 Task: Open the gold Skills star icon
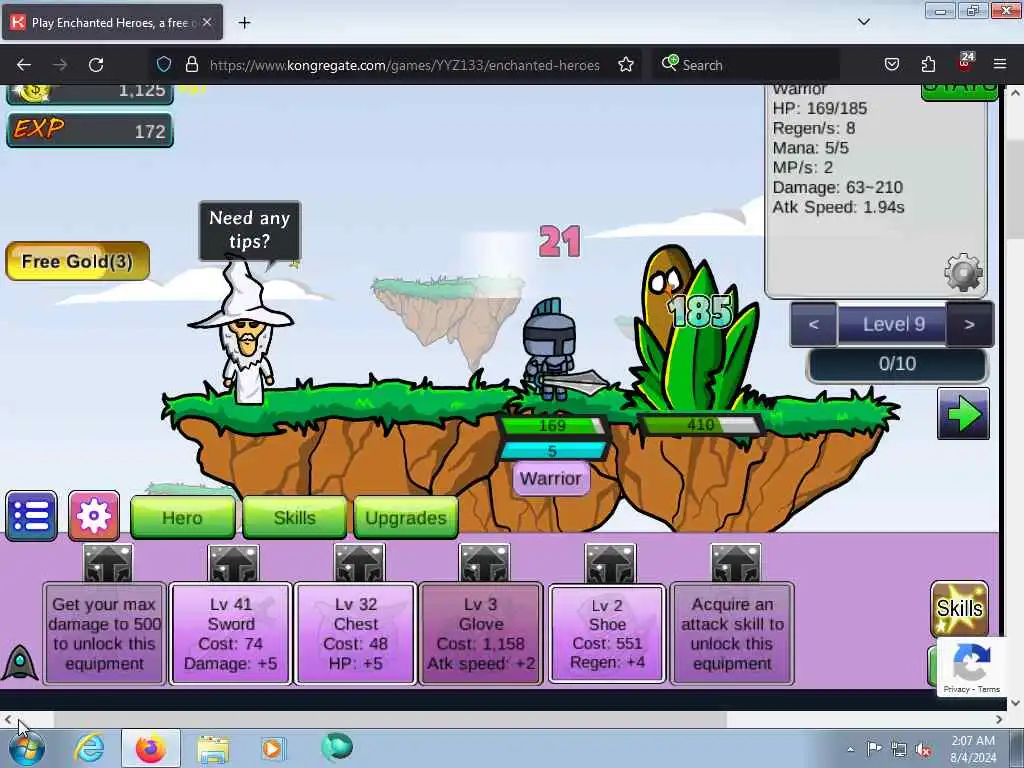click(959, 609)
